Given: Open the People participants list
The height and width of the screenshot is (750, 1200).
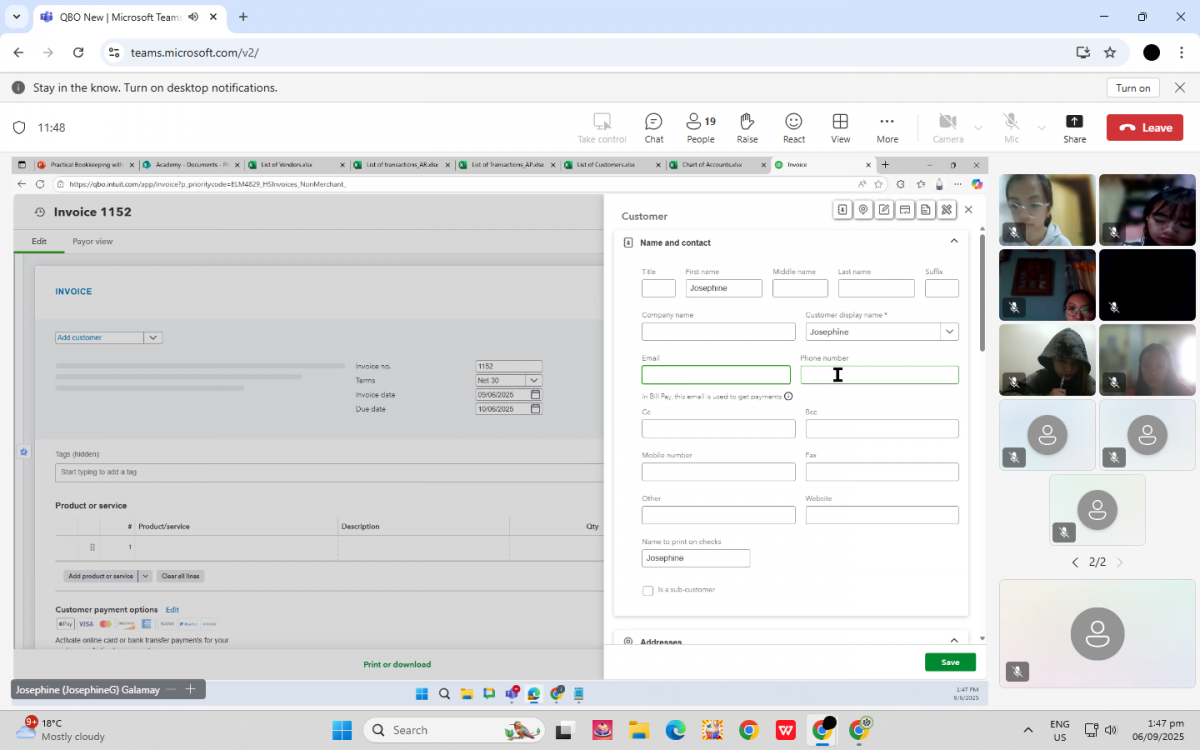Looking at the screenshot, I should point(700,128).
